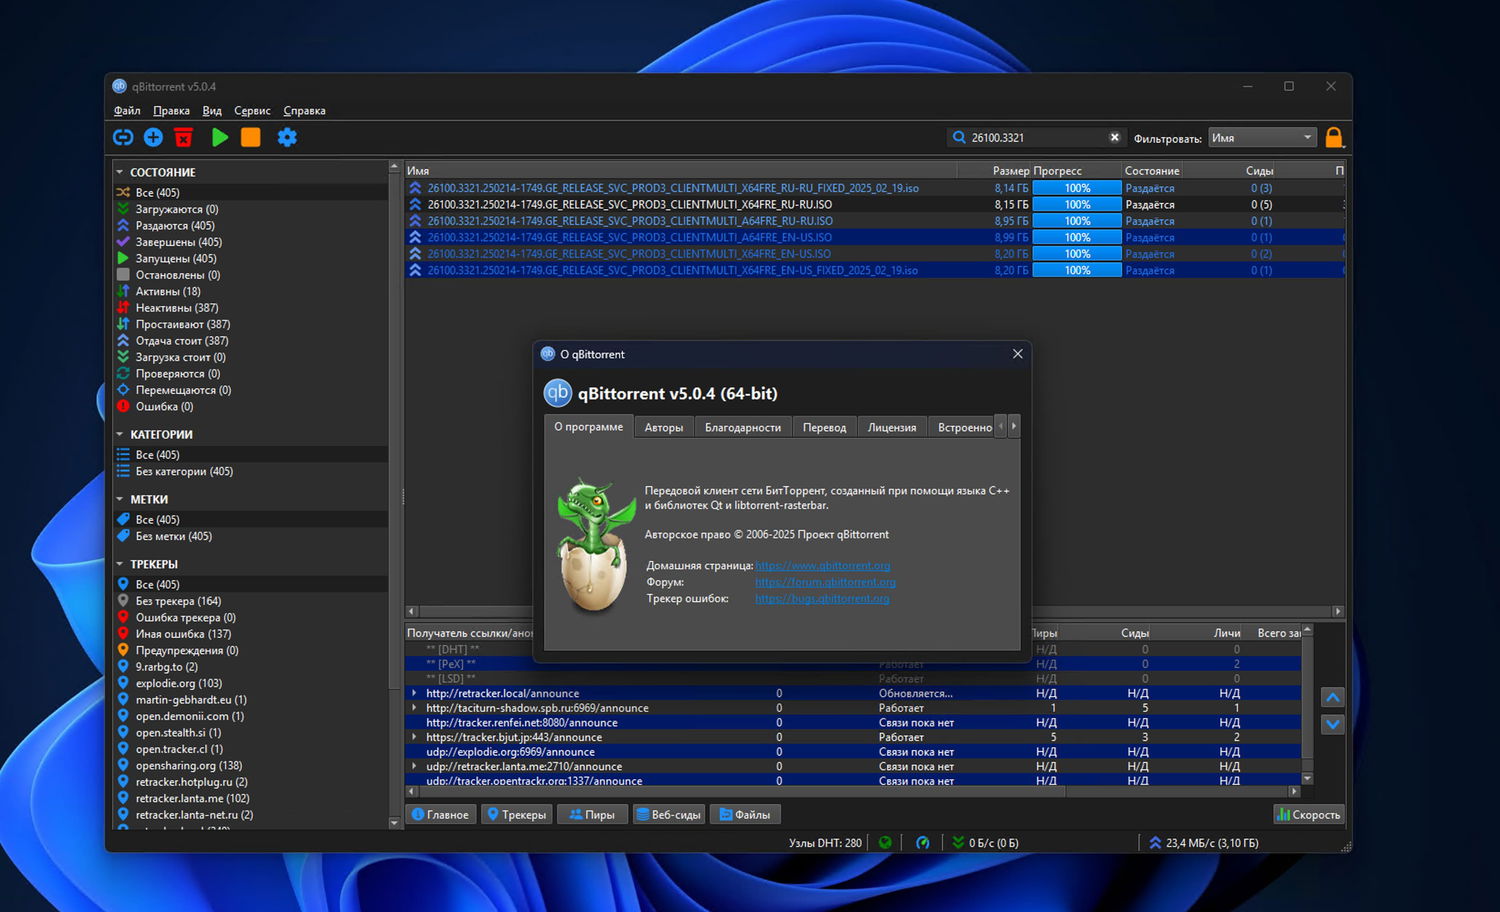Open the Сервис menu

click(x=252, y=111)
